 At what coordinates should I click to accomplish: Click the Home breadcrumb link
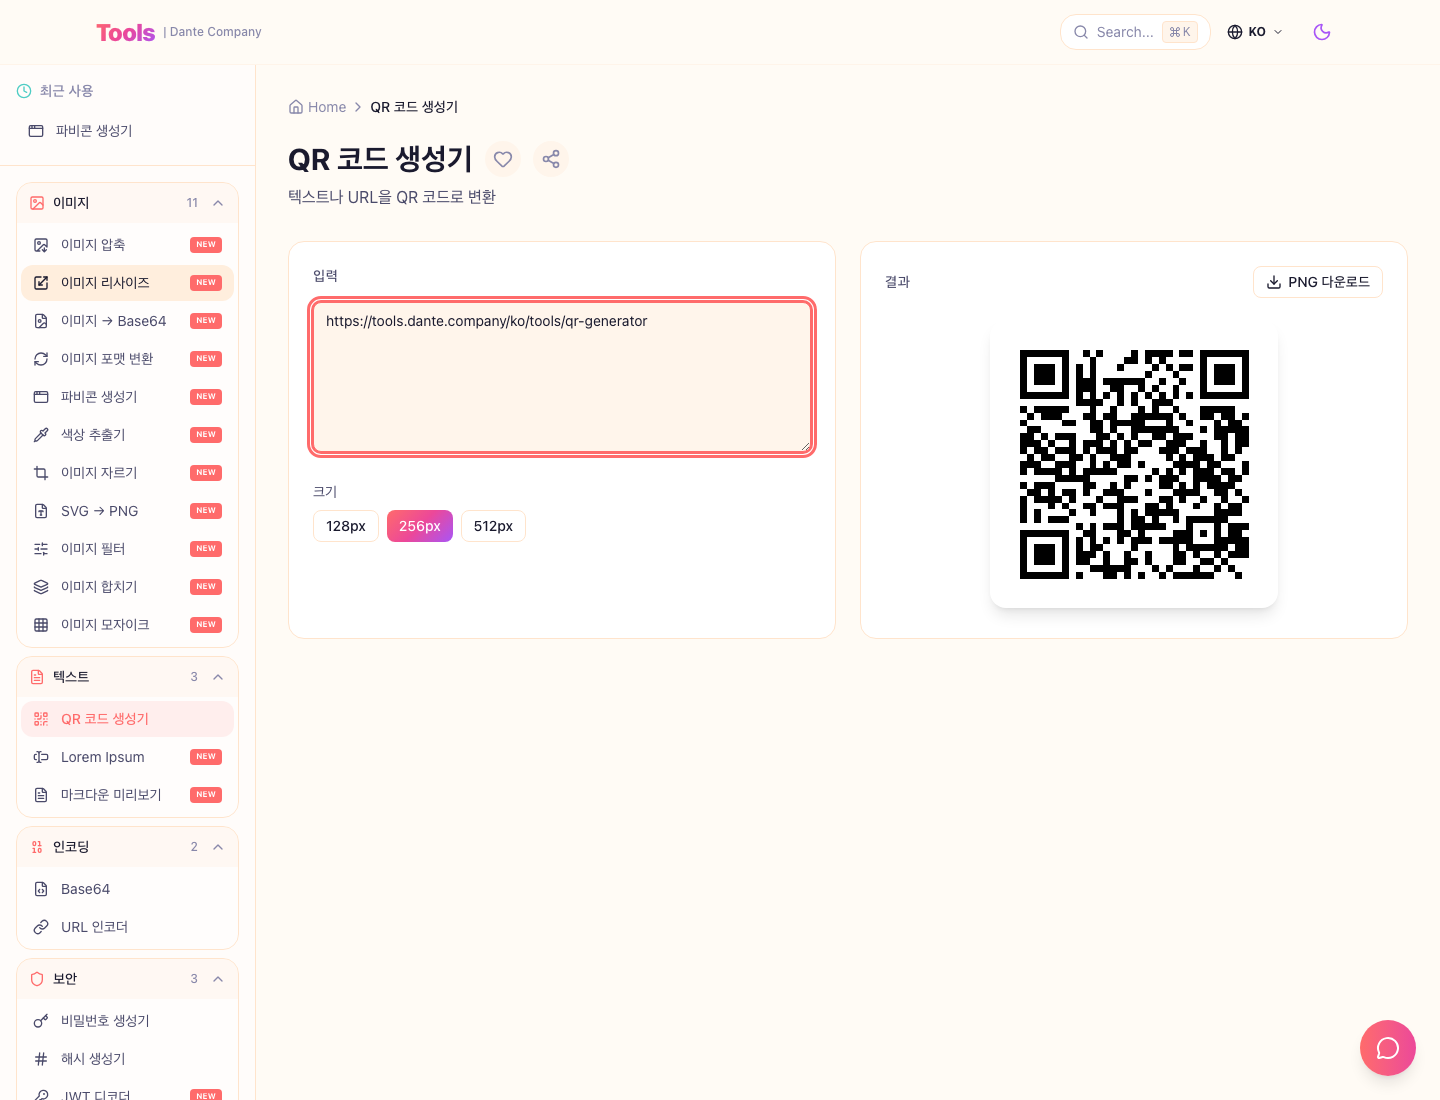[317, 107]
